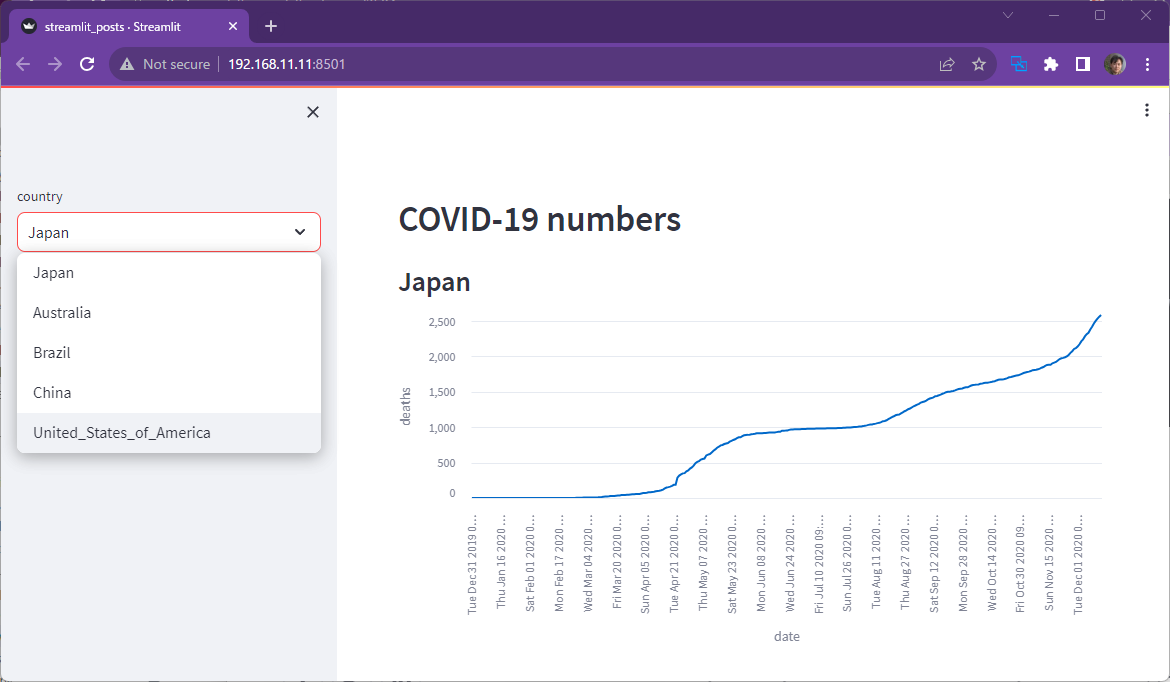Close the sidebar with the X
Screen dimensions: 1170x682
tap(312, 111)
